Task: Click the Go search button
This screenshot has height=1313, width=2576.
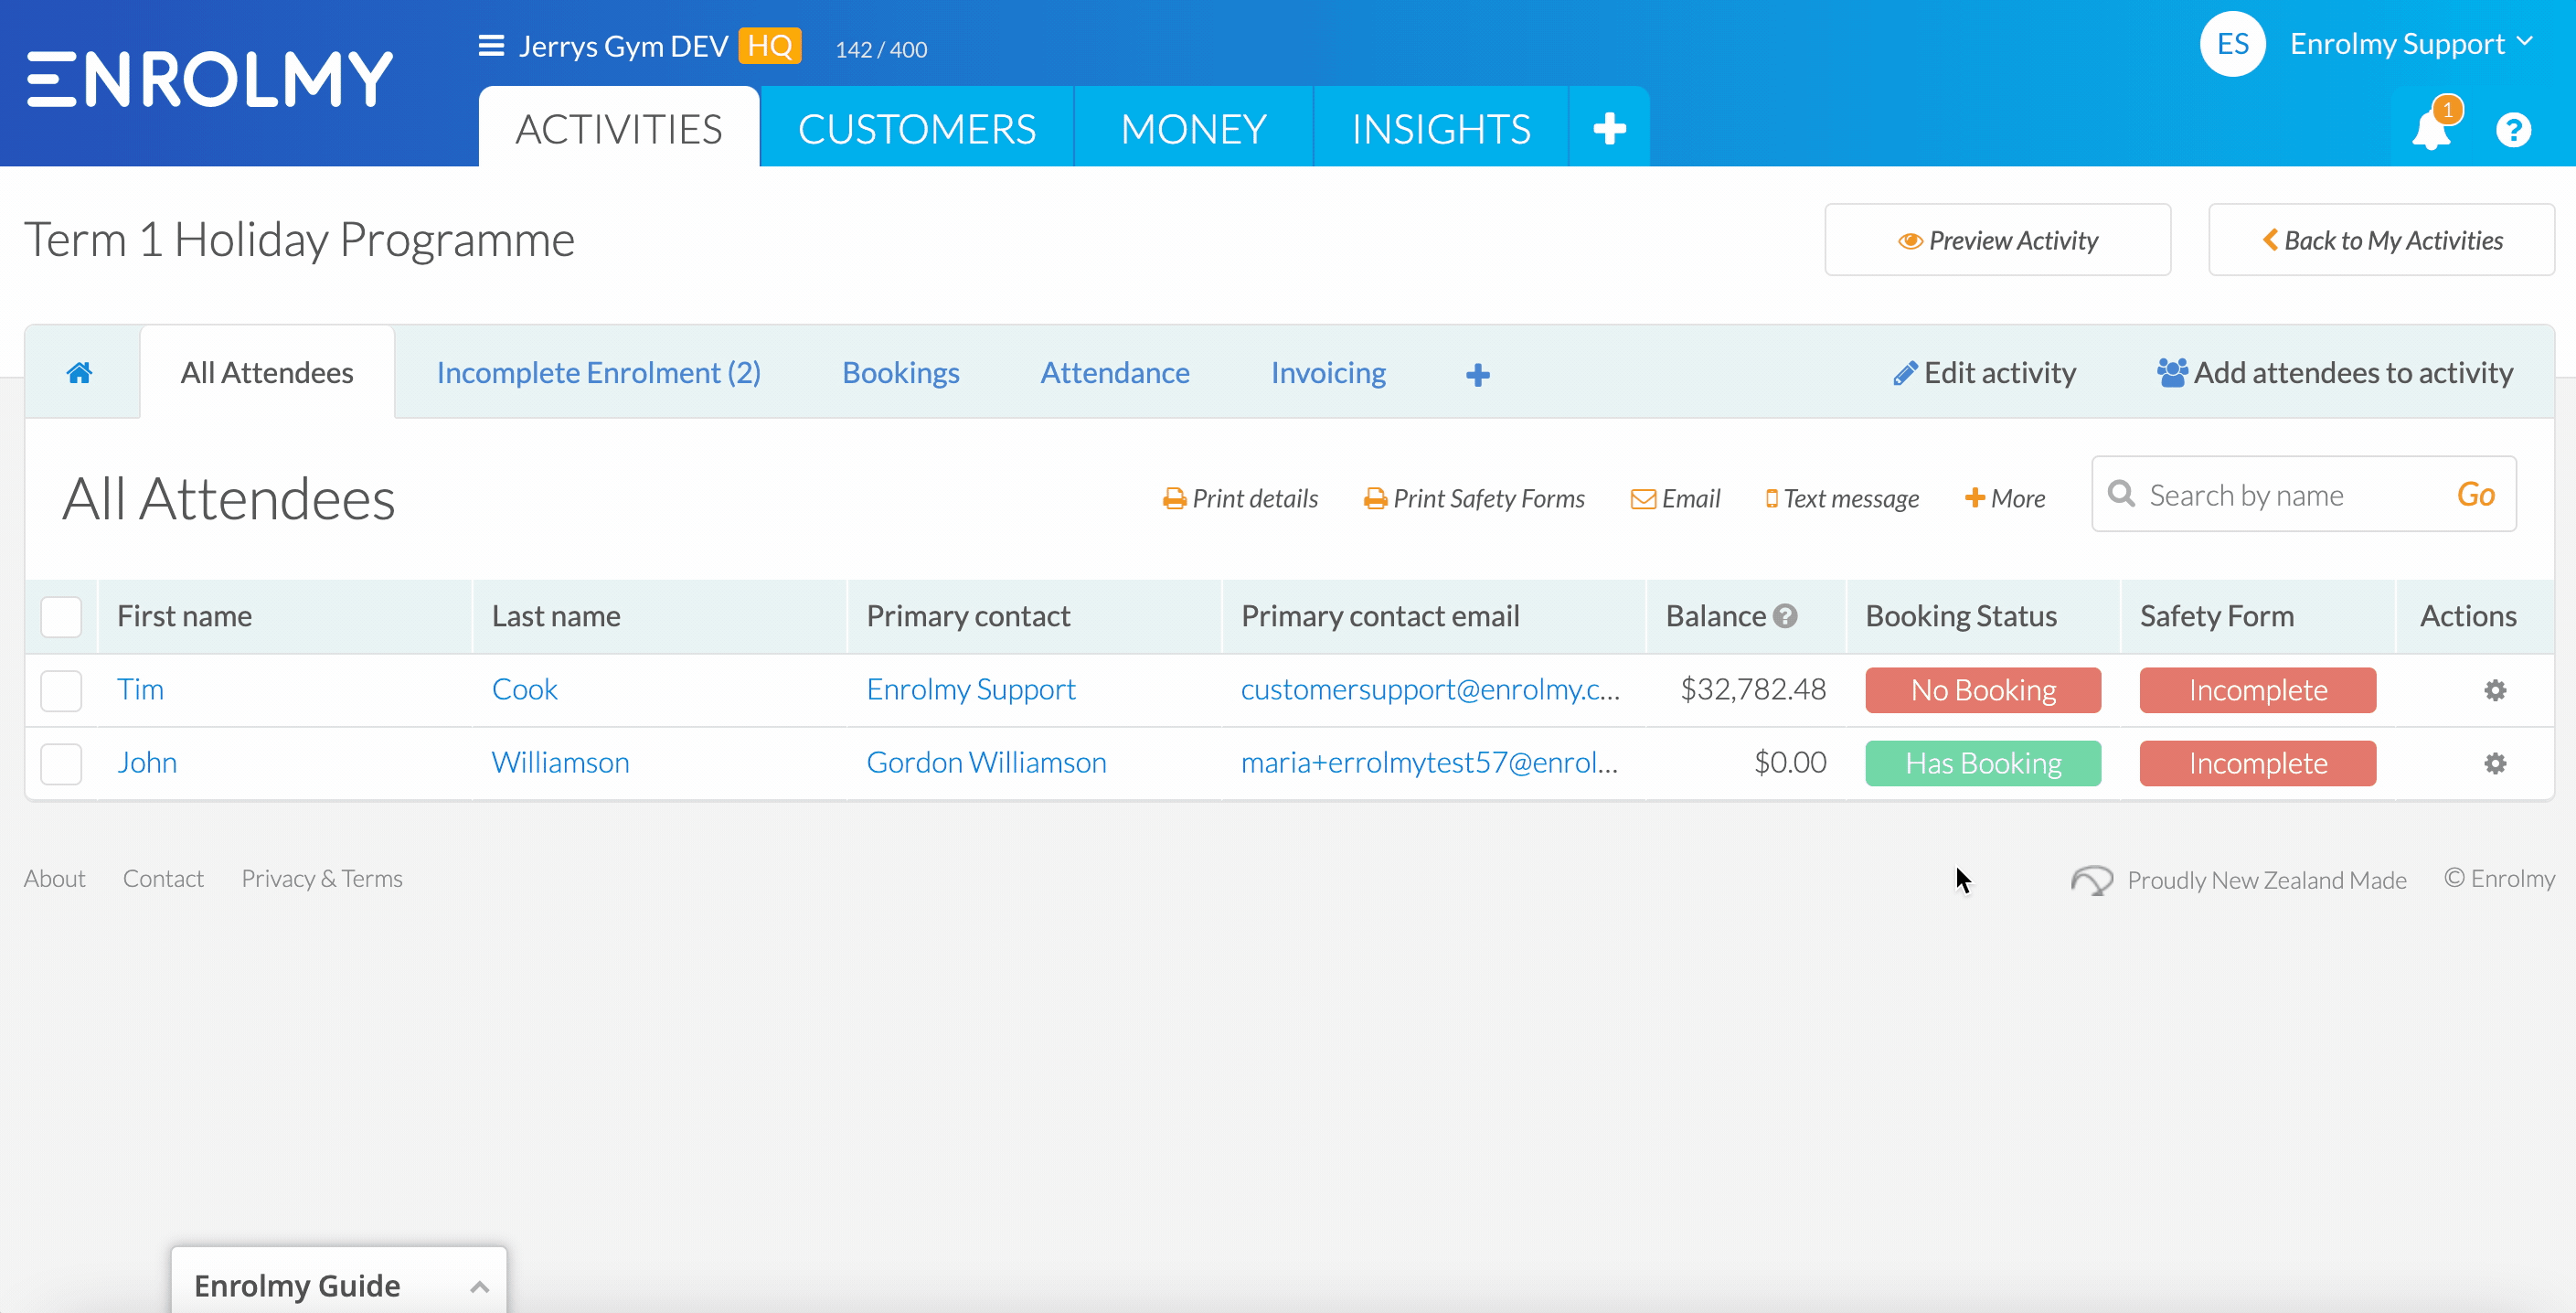Action: pyautogui.click(x=2476, y=494)
